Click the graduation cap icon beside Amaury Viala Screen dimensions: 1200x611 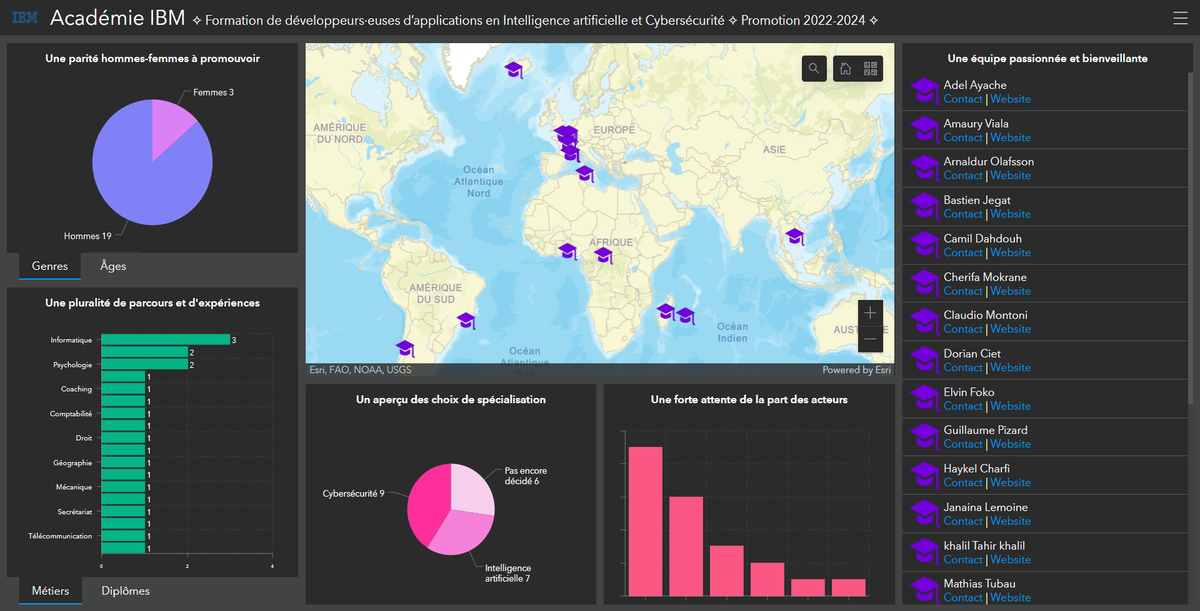[x=924, y=130]
